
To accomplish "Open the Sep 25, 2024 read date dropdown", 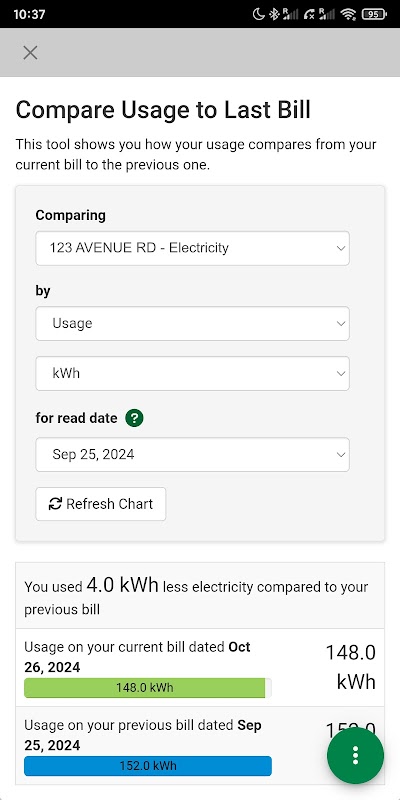I will pyautogui.click(x=192, y=454).
